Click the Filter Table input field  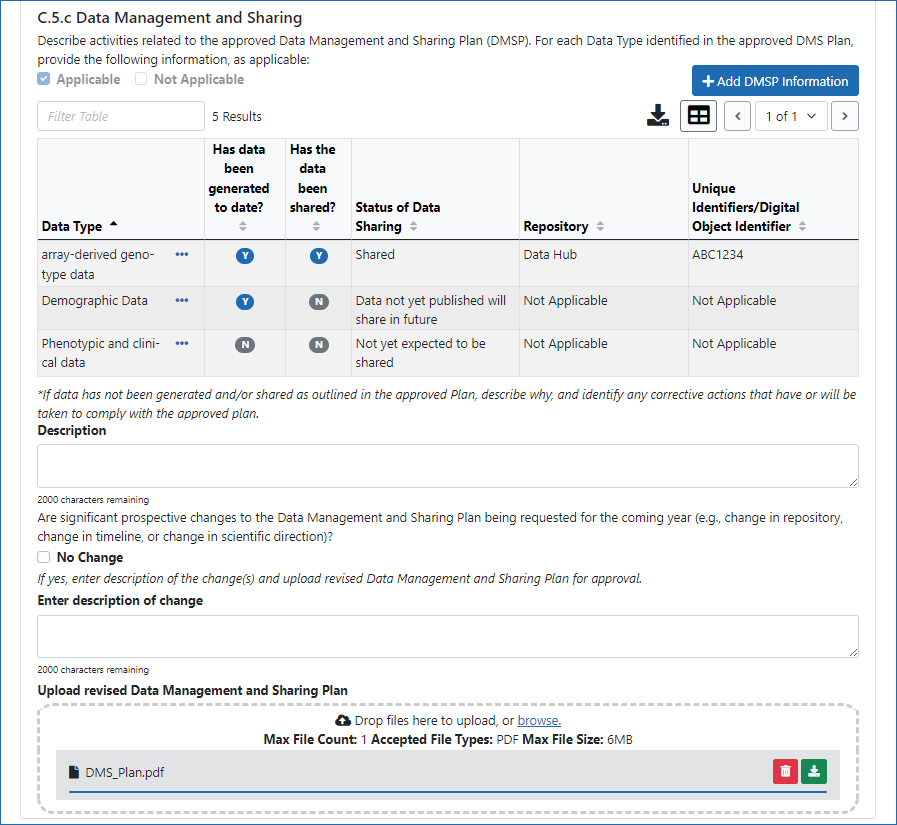pos(121,116)
